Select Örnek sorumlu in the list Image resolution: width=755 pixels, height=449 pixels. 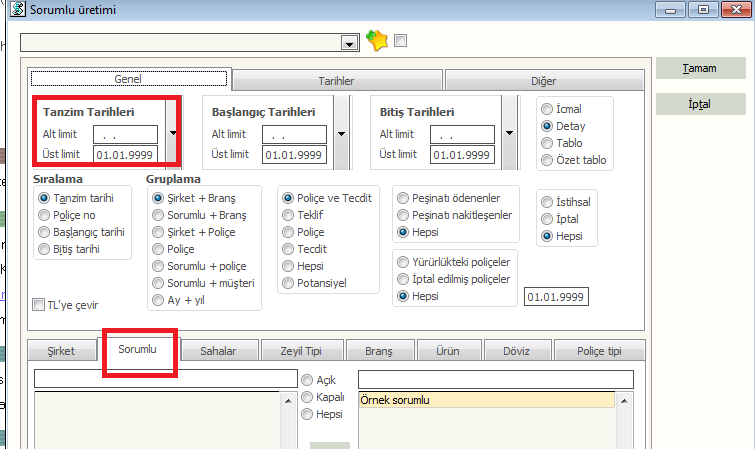click(x=485, y=400)
